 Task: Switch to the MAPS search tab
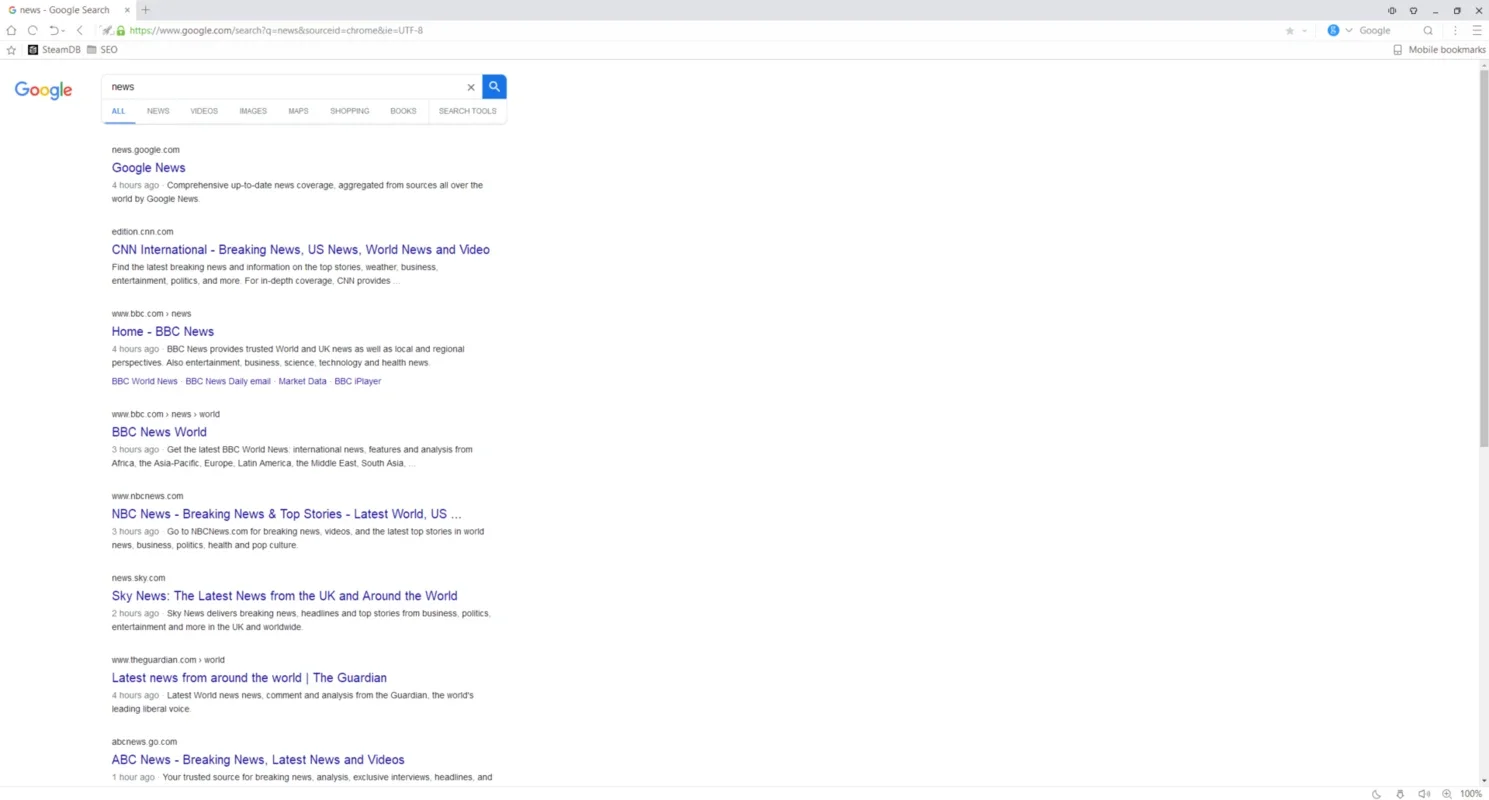coord(298,111)
